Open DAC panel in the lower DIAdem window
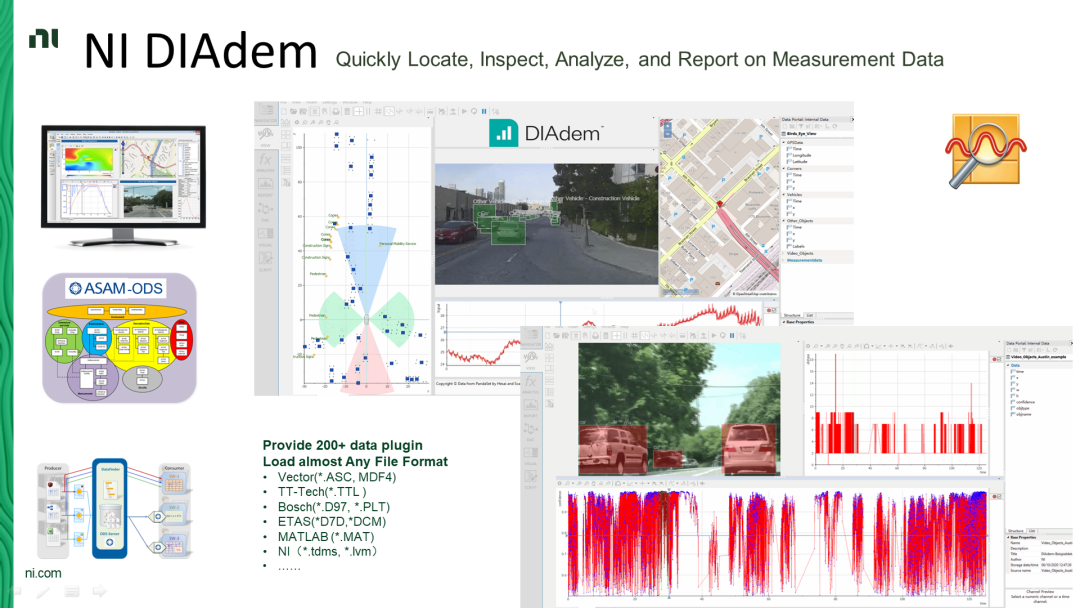The image size is (1080, 608). (530, 432)
